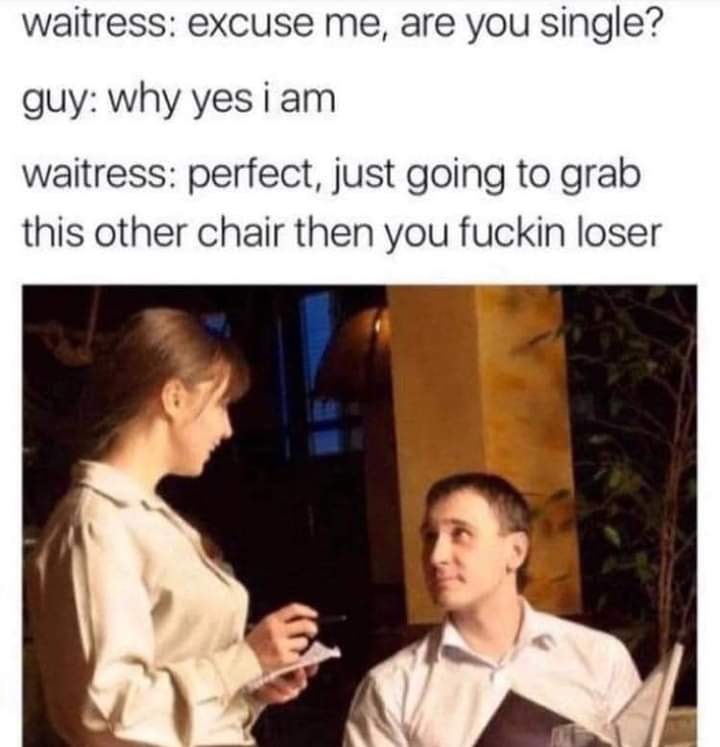Click the notepad in the waitress's hand
720x747 pixels.
292,667
